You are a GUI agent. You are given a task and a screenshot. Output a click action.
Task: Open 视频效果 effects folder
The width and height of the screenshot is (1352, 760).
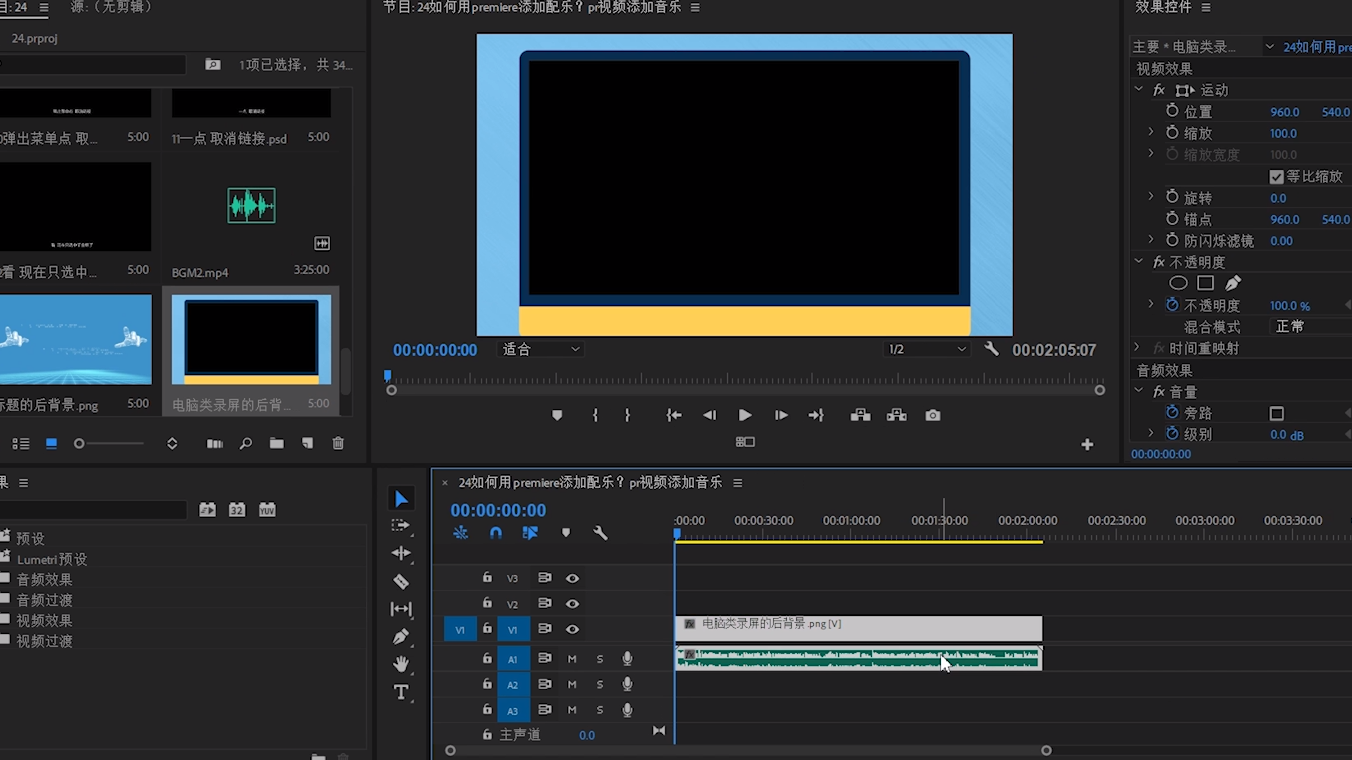44,621
